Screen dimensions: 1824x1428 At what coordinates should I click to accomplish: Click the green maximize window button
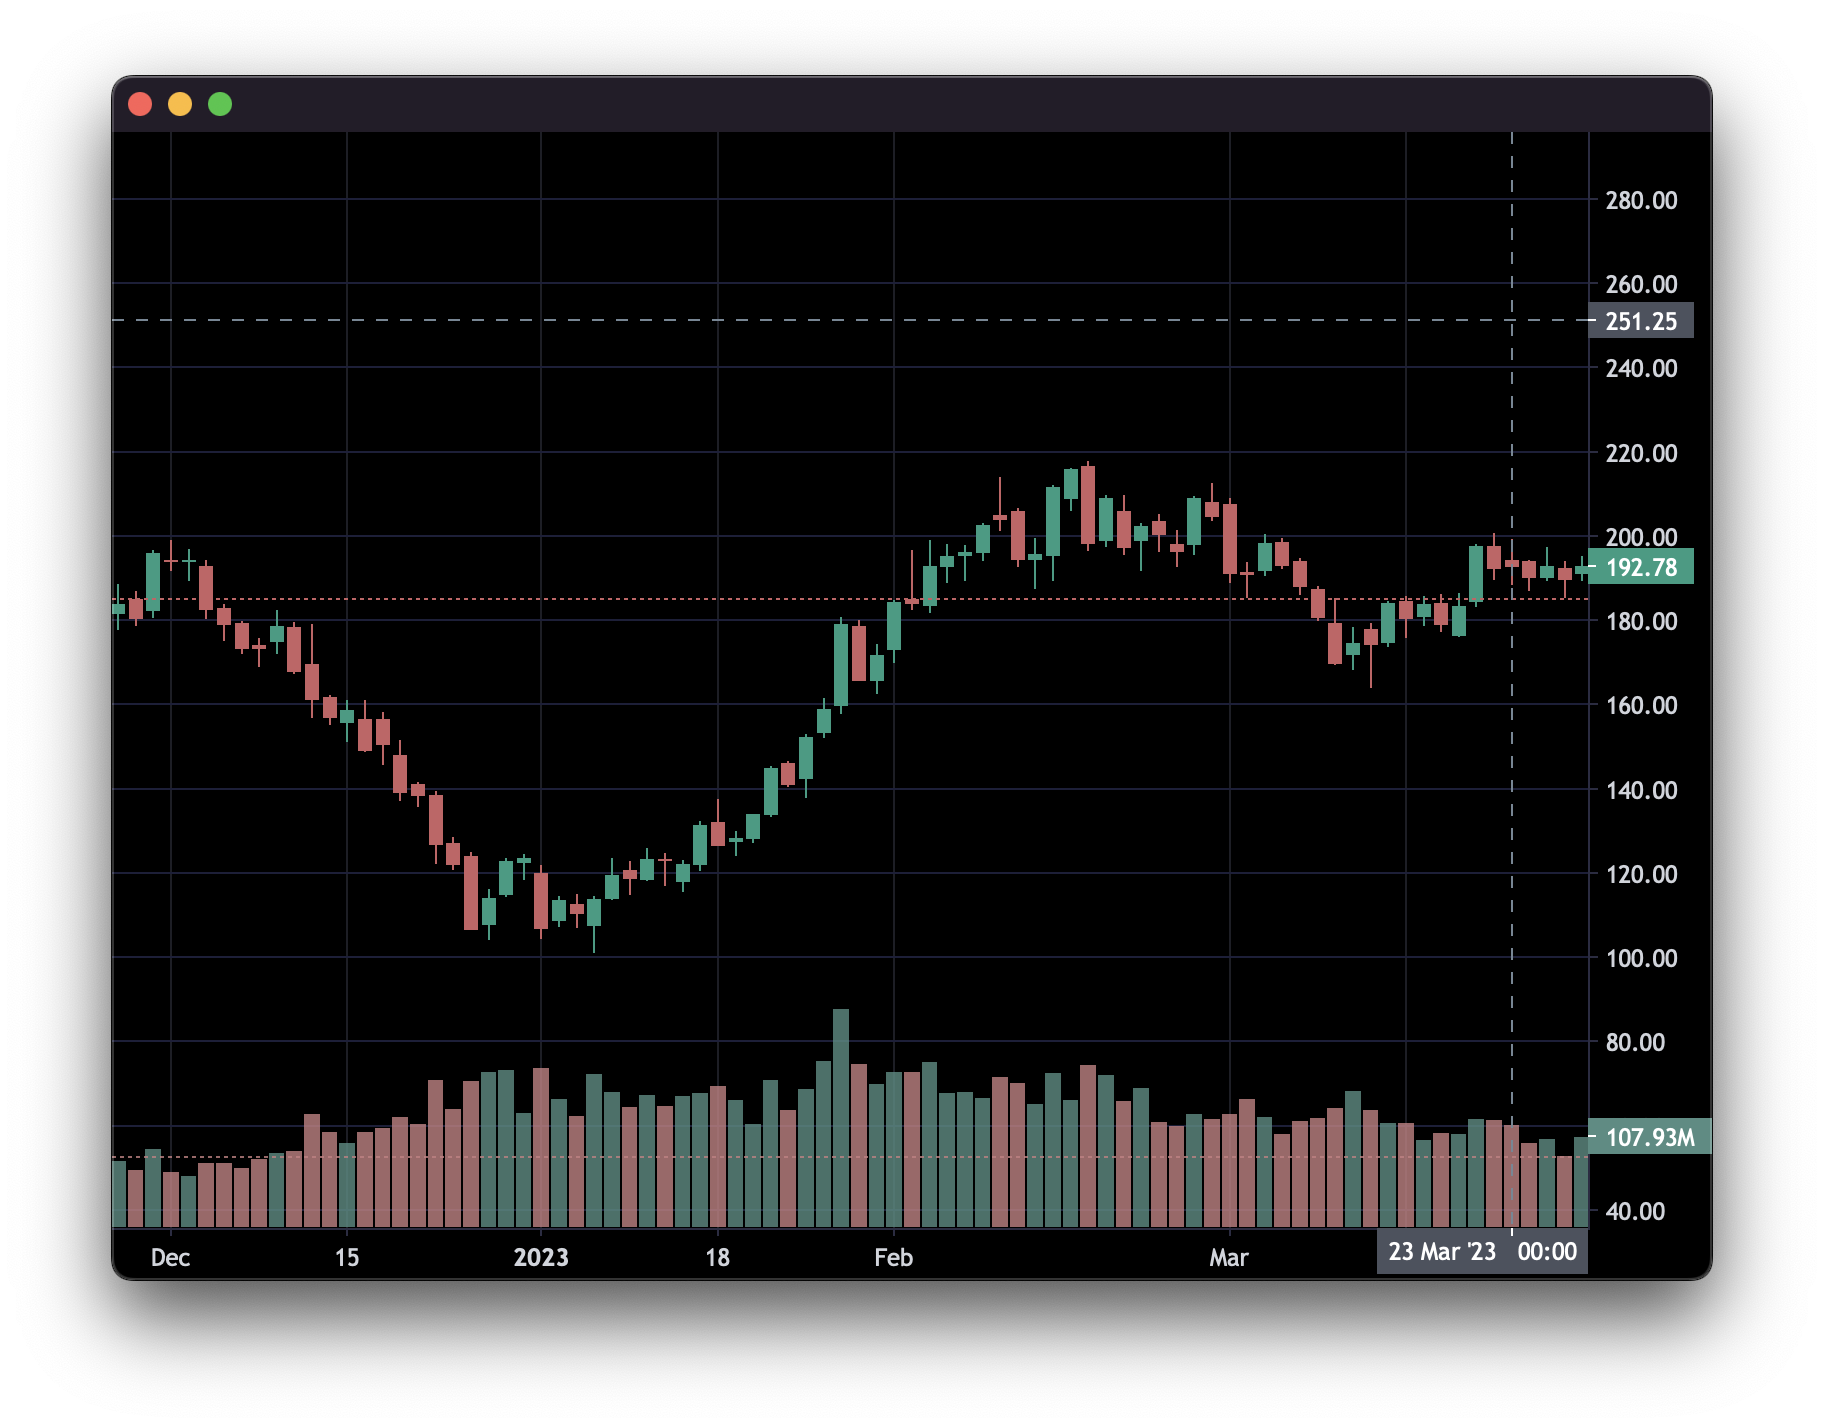220,104
